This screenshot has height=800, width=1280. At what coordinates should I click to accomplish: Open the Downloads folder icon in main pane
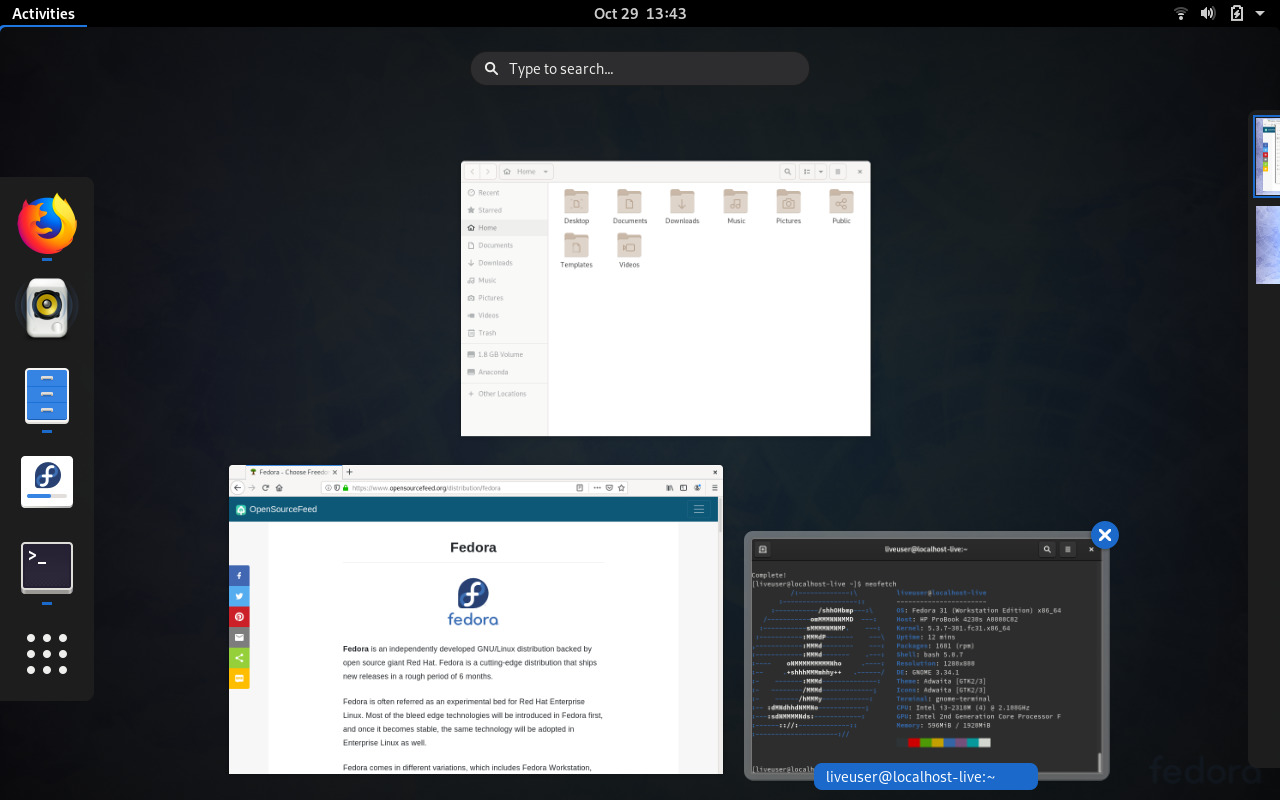click(682, 201)
